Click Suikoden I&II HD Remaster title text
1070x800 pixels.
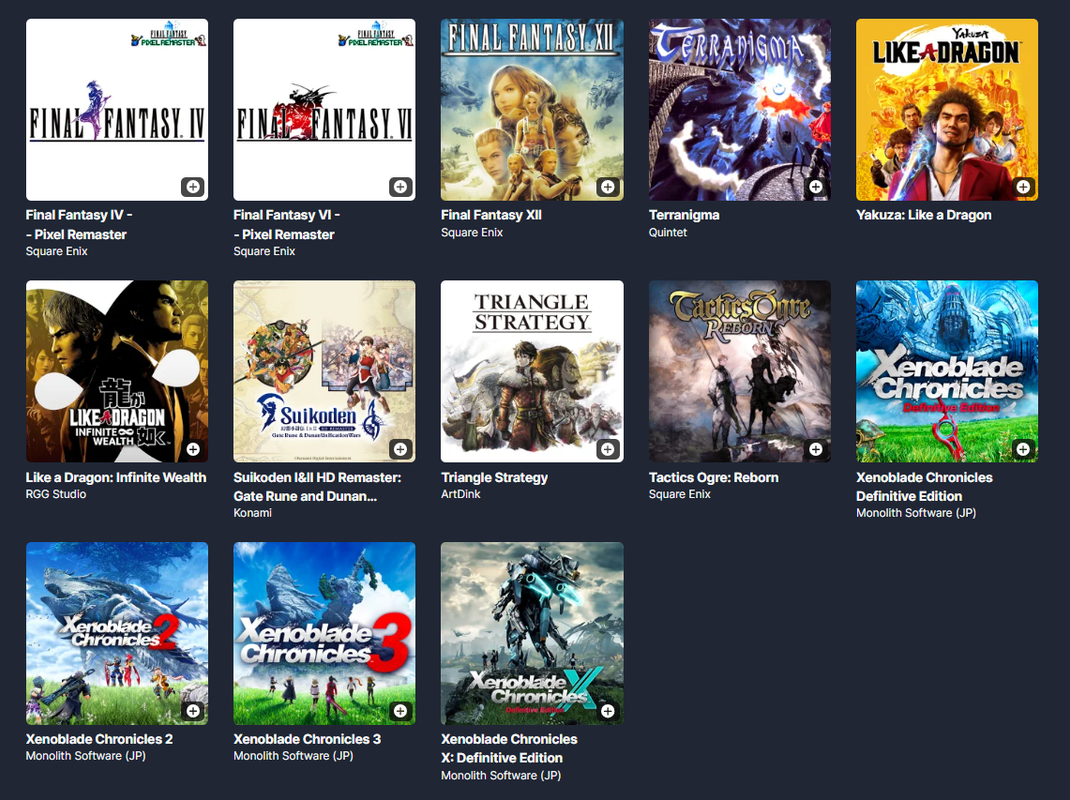(317, 487)
